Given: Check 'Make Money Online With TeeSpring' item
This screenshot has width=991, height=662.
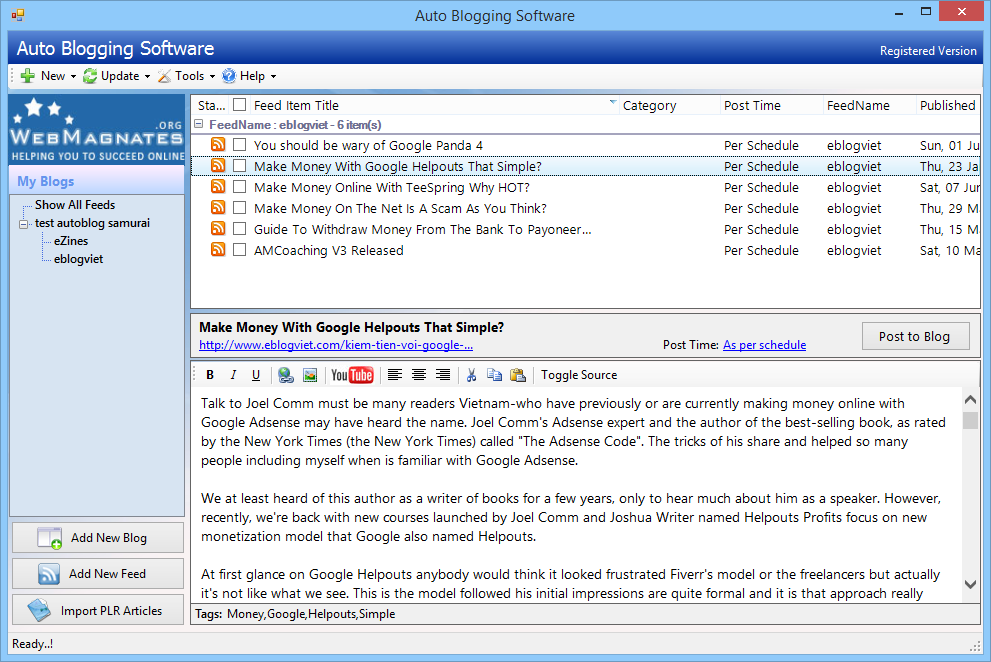Looking at the screenshot, I should (x=240, y=187).
